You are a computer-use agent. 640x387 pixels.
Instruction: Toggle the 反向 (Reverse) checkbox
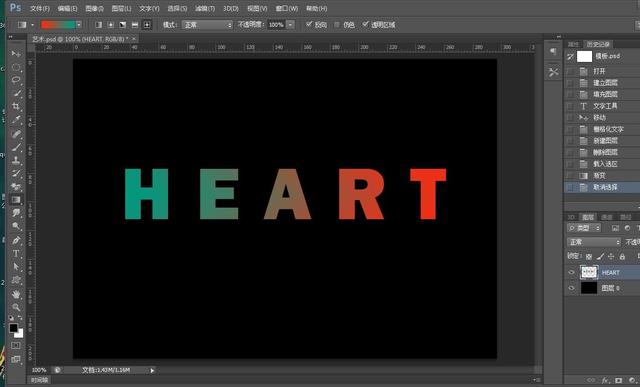pos(309,24)
